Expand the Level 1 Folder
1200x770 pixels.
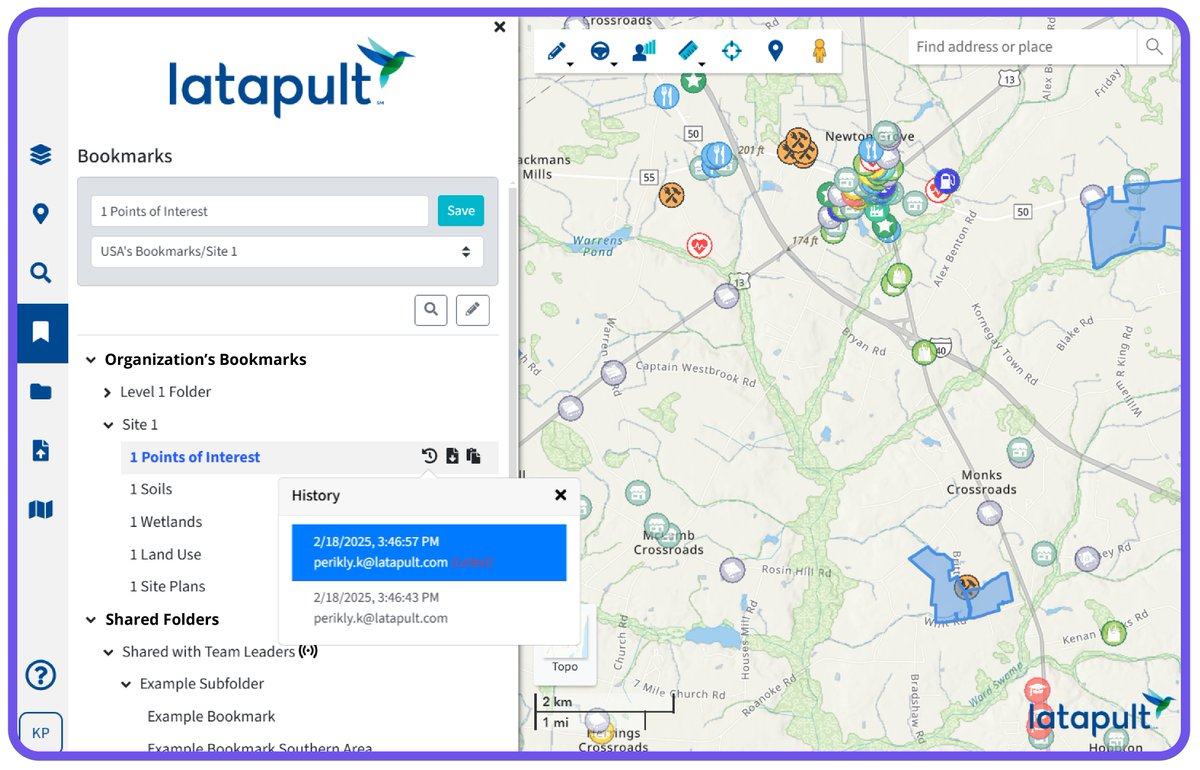[x=108, y=392]
